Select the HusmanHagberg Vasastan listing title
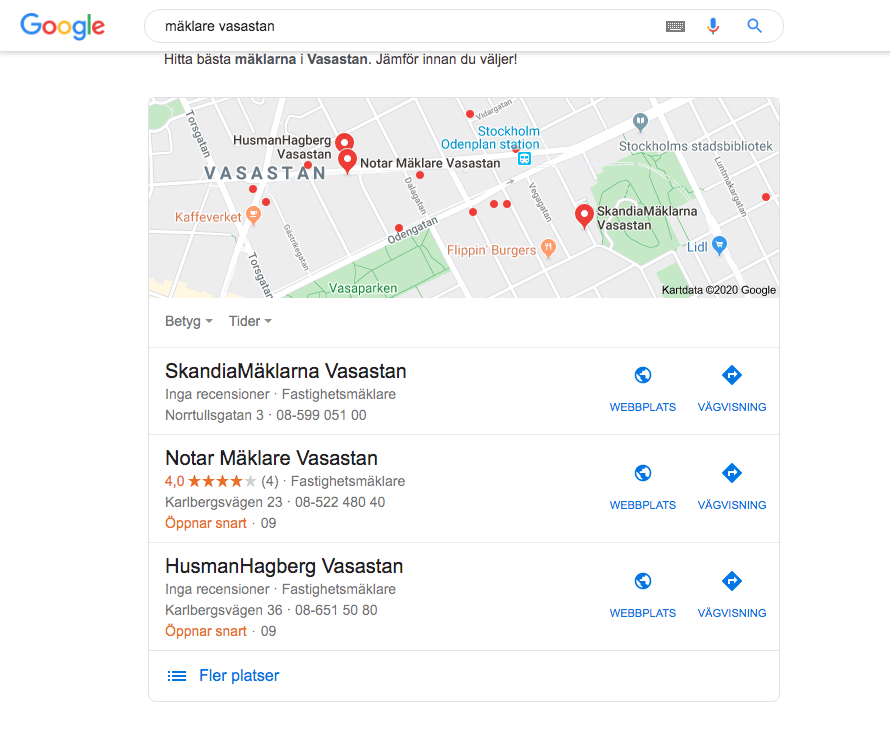The width and height of the screenshot is (890, 730). point(284,566)
